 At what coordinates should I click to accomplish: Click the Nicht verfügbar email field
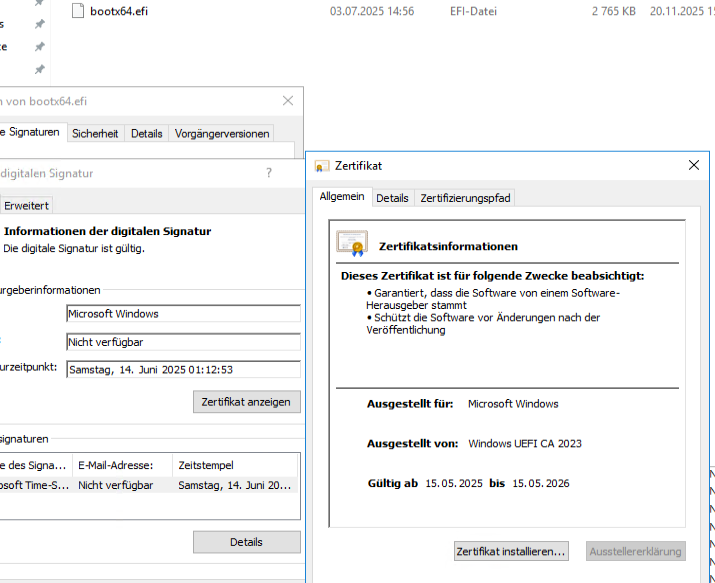point(183,342)
